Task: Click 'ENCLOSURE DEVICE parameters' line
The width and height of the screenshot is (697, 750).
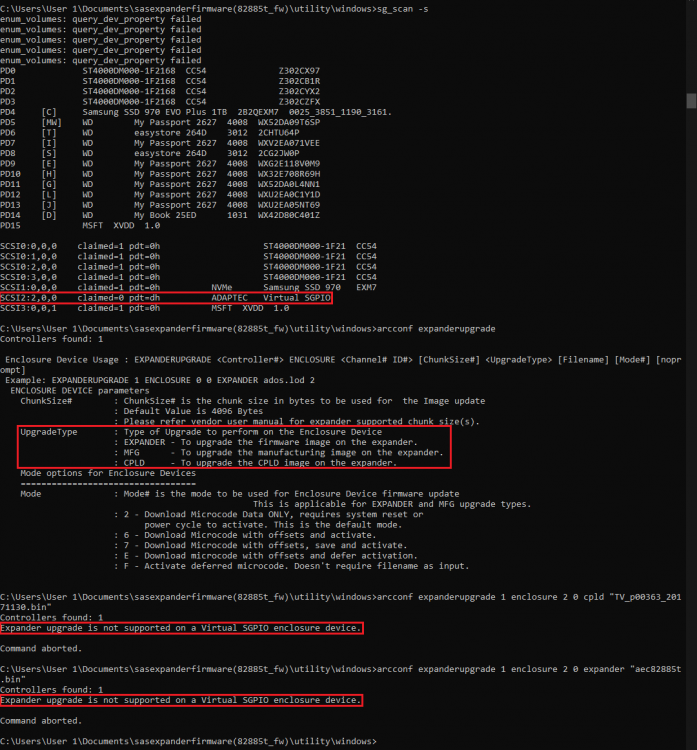Action: click(x=80, y=391)
